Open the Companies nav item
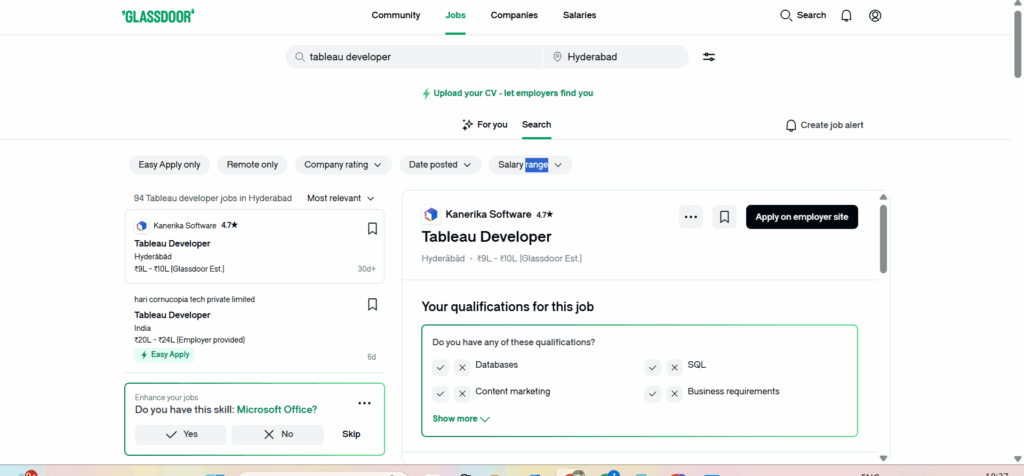Screen dimensions: 1024x476 514,15
